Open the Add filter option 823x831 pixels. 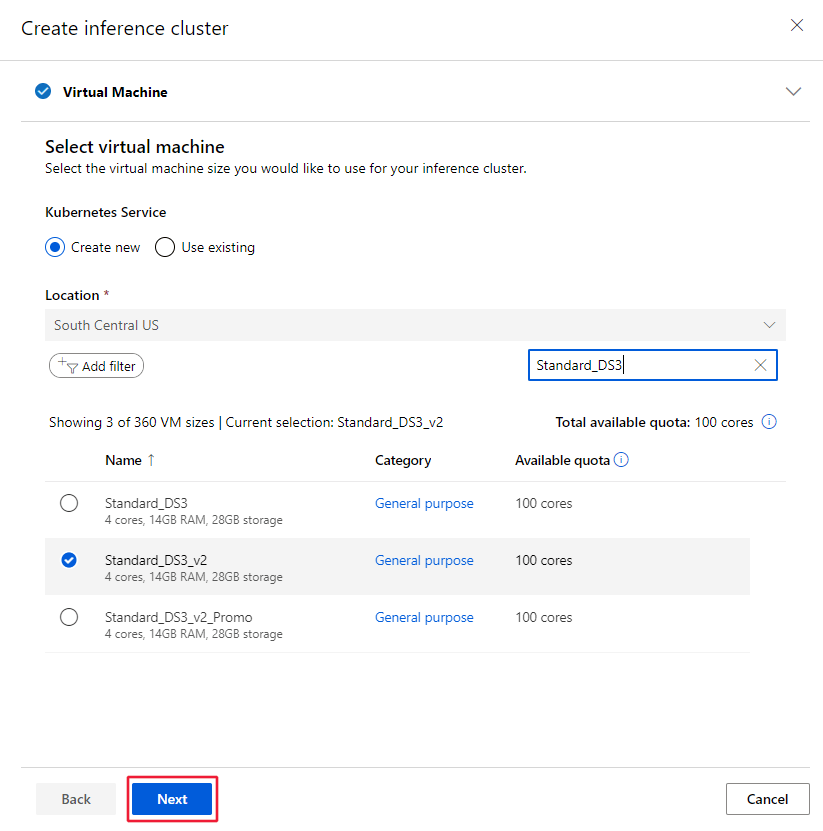point(96,365)
